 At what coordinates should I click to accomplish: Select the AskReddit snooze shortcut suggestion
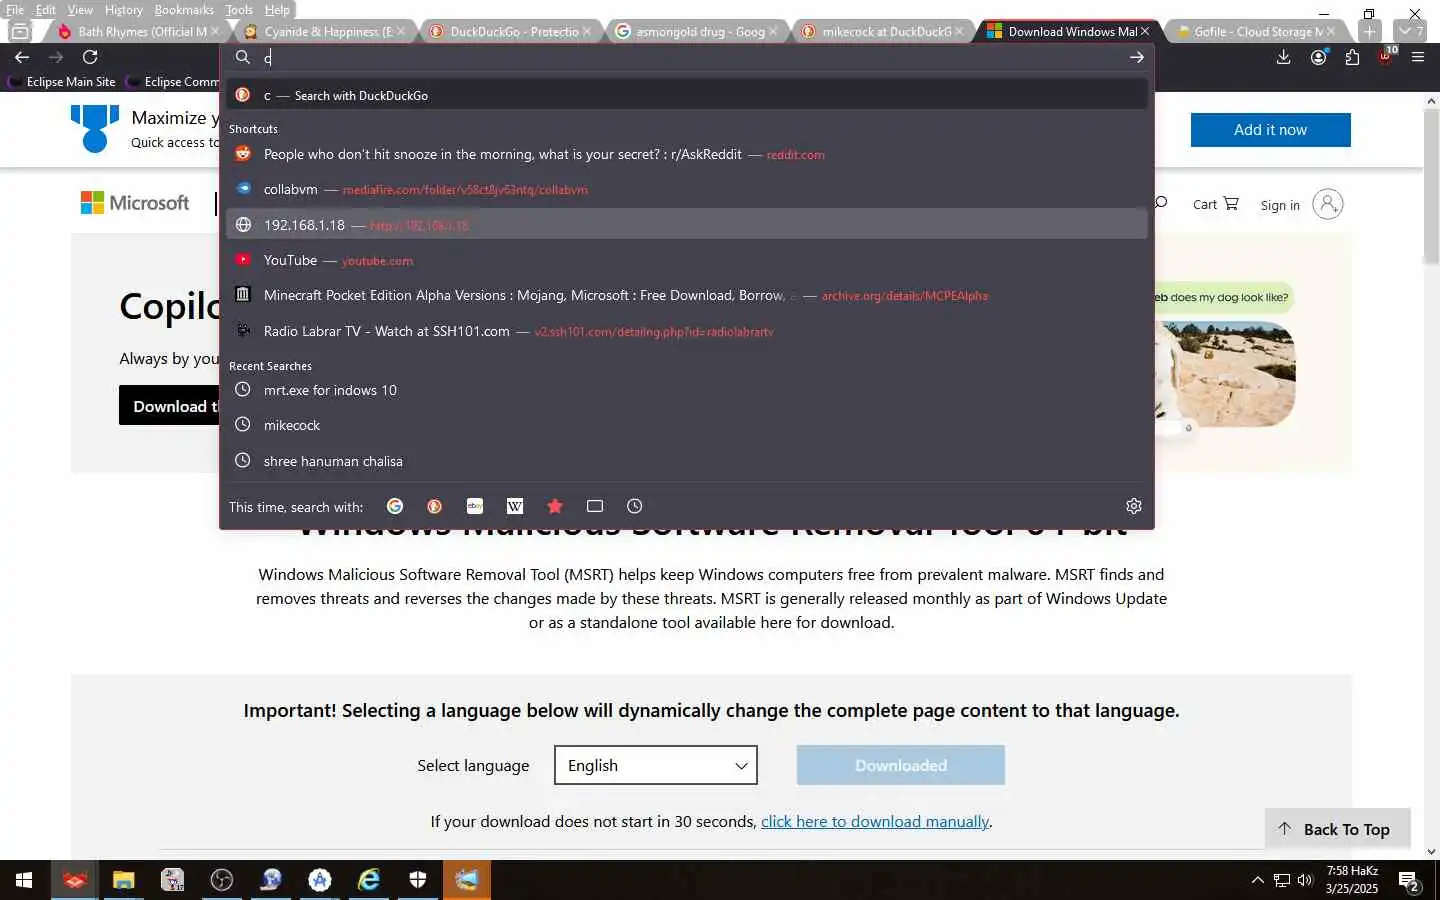tap(686, 154)
